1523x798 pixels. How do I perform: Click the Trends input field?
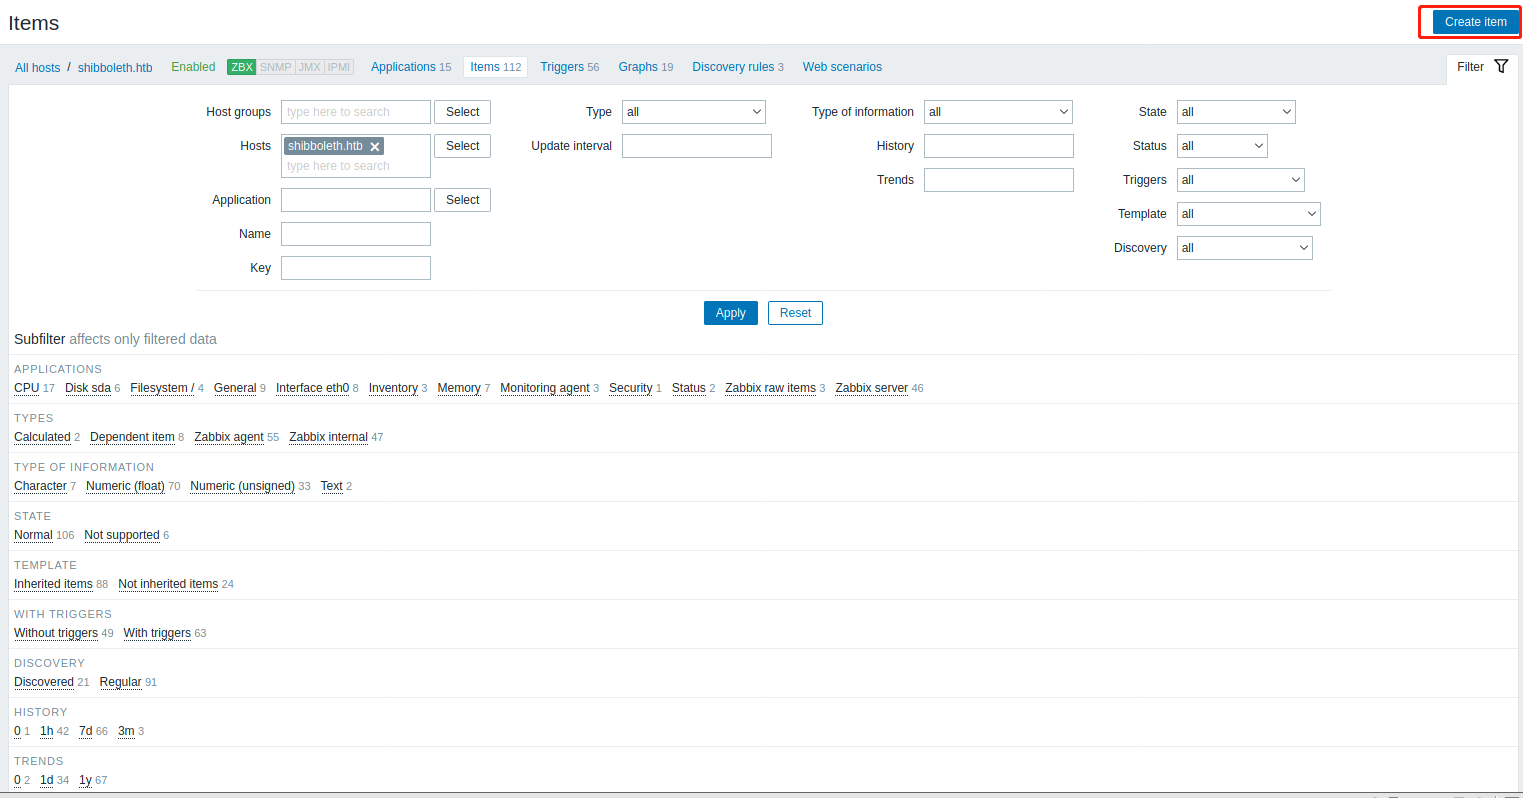pyautogui.click(x=999, y=180)
